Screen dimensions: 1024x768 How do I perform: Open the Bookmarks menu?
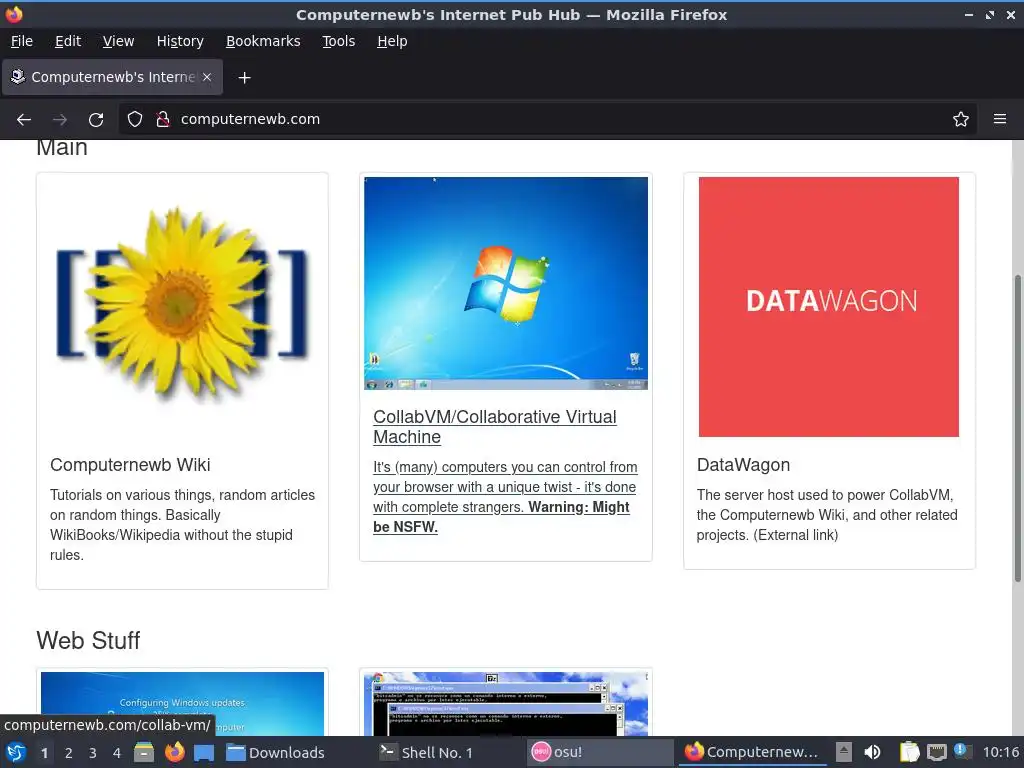263,41
